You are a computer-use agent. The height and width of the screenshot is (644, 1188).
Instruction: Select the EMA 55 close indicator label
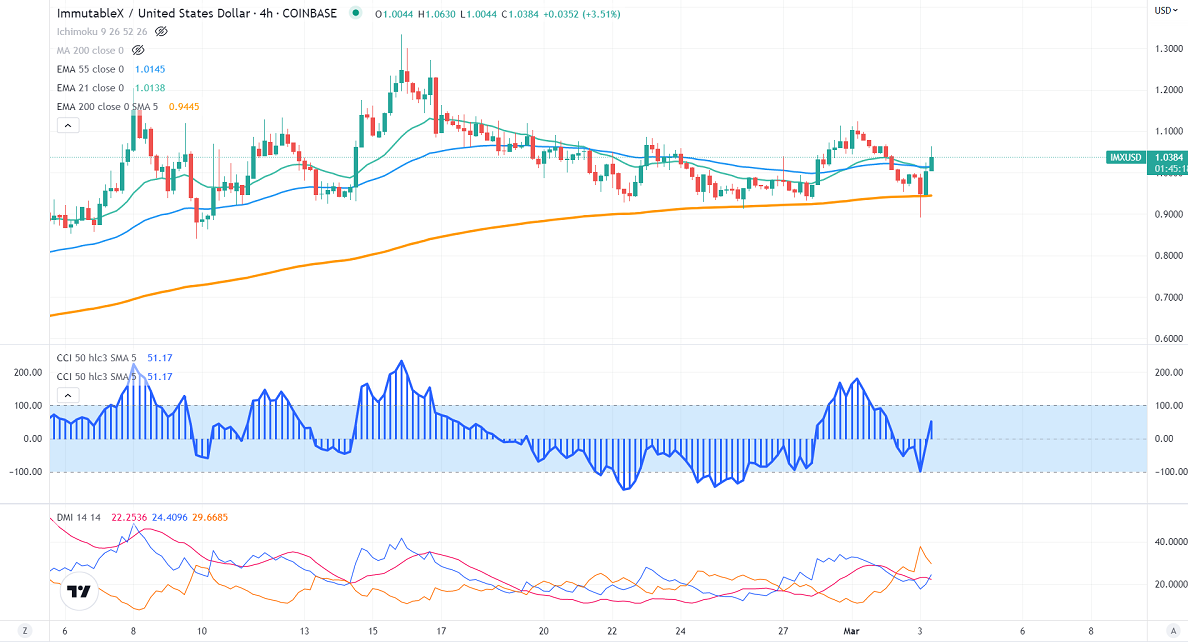[x=90, y=69]
